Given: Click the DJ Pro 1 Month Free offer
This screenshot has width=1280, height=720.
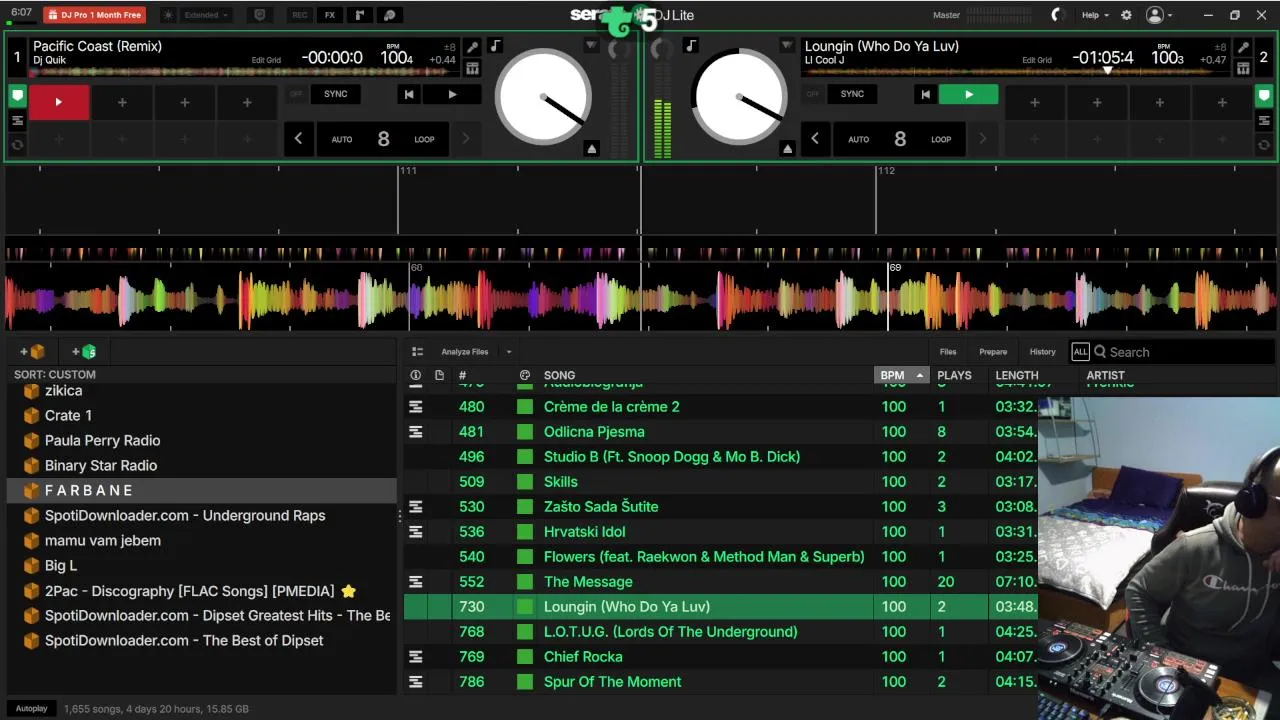Looking at the screenshot, I should [94, 15].
